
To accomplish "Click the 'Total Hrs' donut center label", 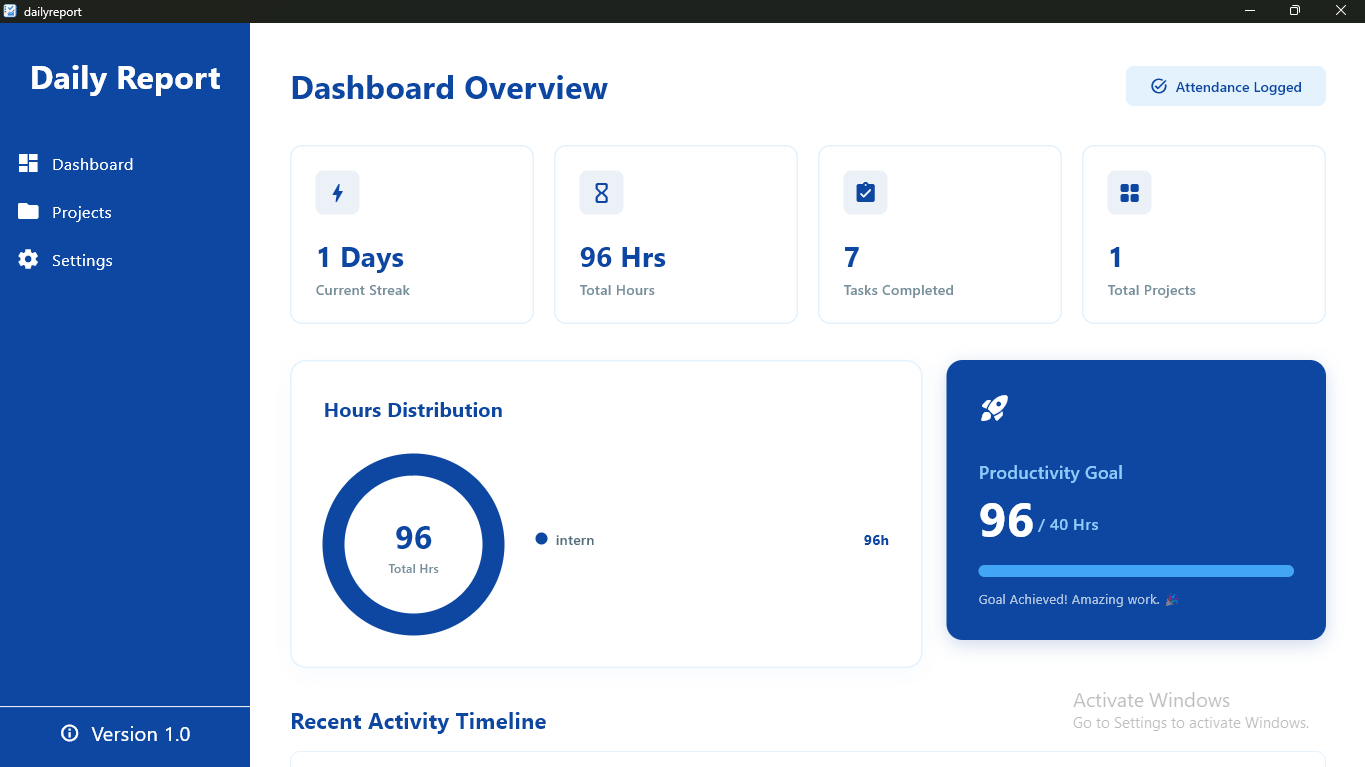I will [413, 568].
